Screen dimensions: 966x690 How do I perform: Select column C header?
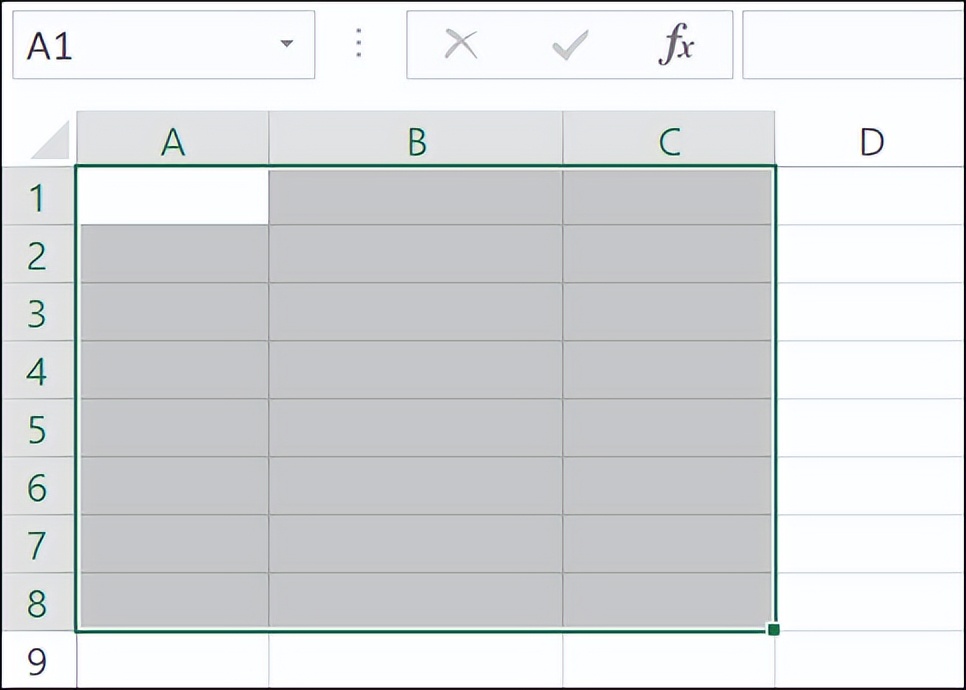pyautogui.click(x=669, y=142)
